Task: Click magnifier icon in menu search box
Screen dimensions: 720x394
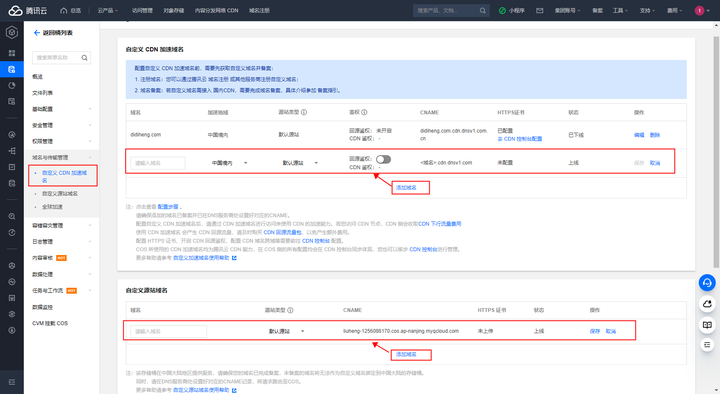Action: click(84, 58)
